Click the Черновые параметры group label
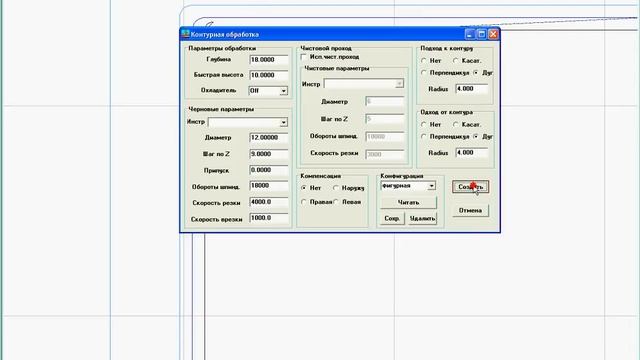Viewport: 640px width, 360px height. (x=221, y=109)
